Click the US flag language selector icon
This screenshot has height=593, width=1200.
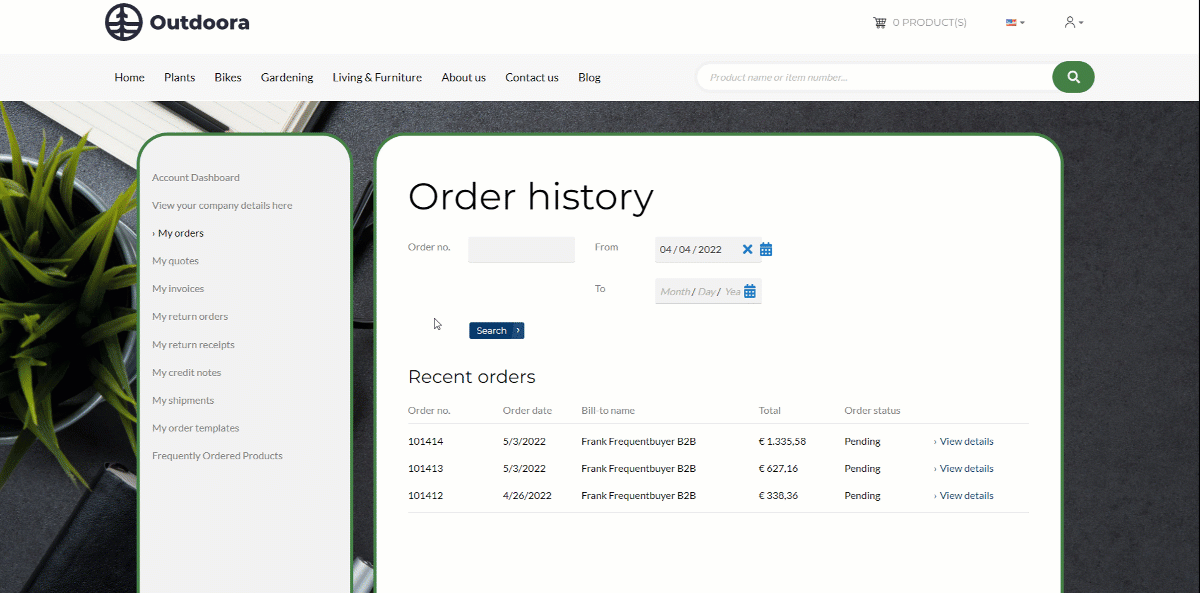(x=1010, y=21)
